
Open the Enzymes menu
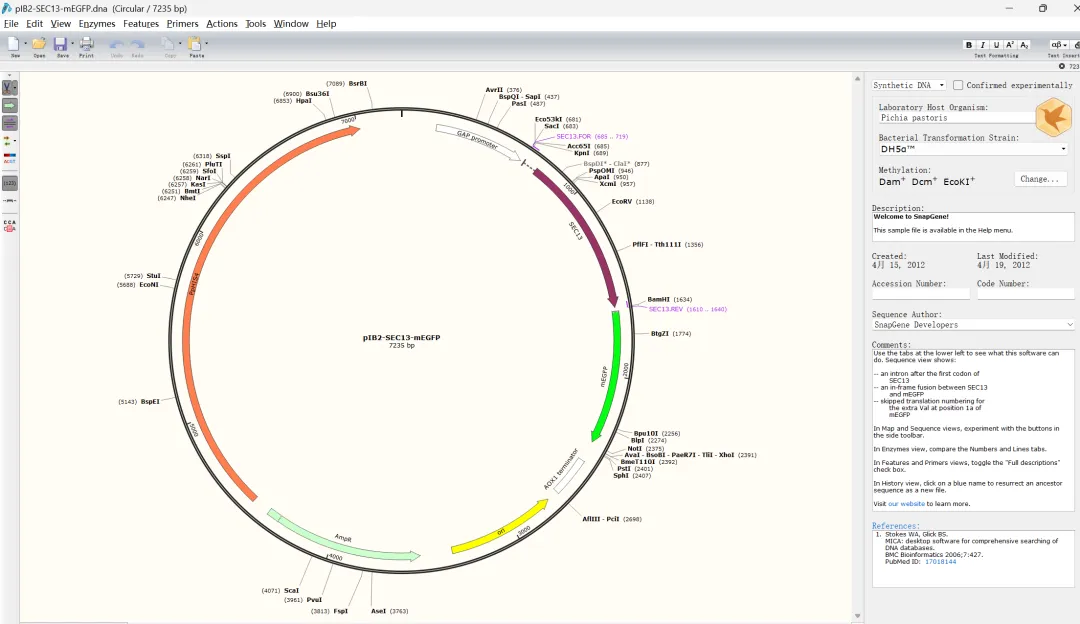point(97,23)
